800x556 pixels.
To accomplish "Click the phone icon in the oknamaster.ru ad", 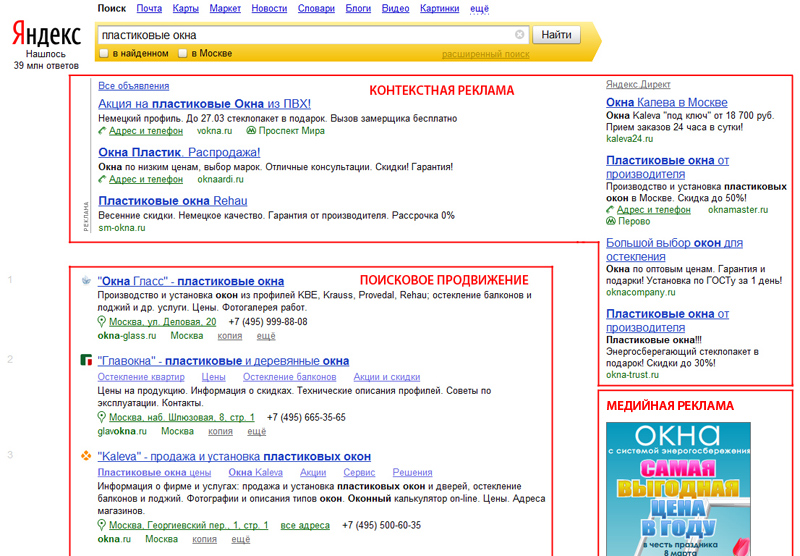I will click(x=610, y=209).
